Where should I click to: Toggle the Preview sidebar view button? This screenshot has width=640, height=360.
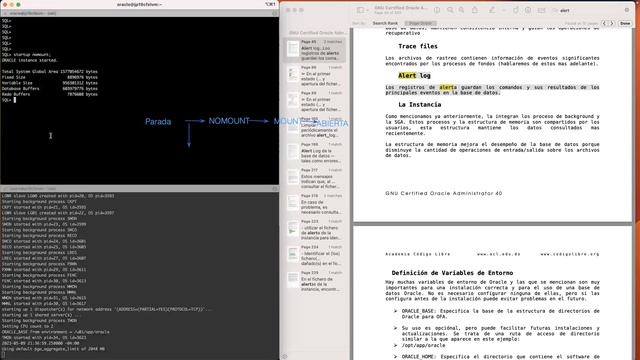tap(360, 10)
